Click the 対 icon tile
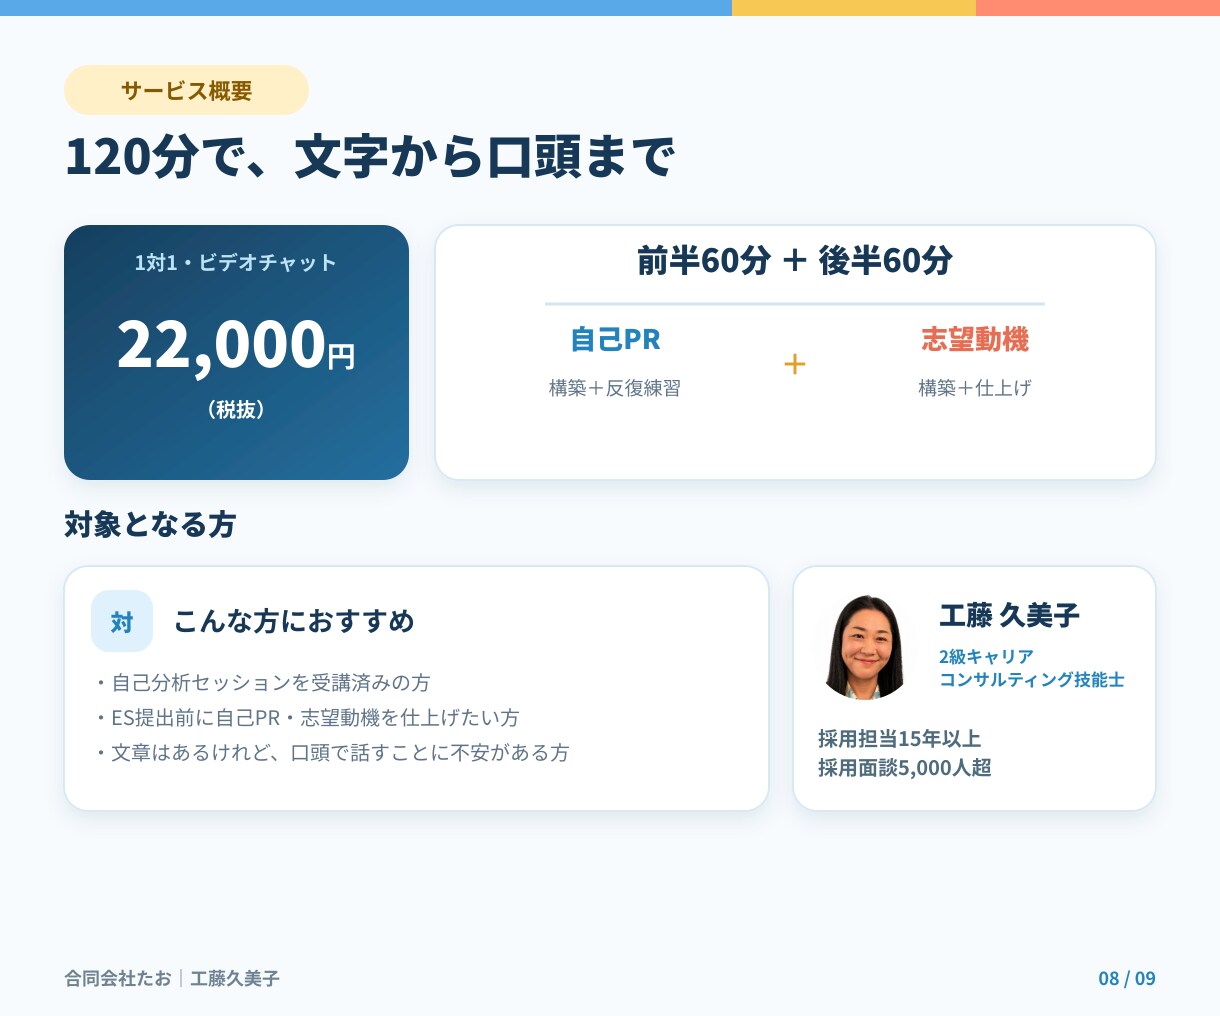1220x1016 pixels. tap(122, 621)
